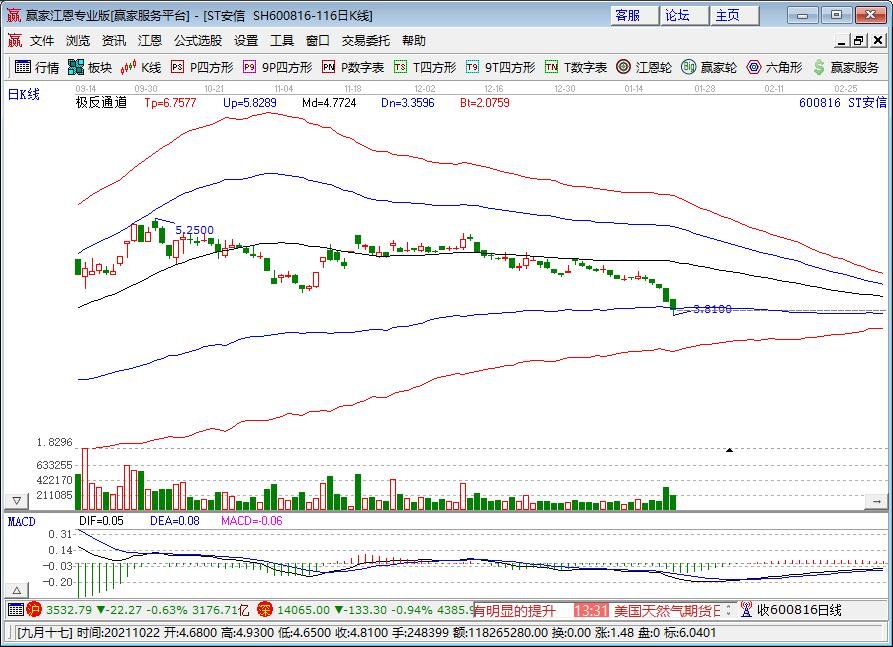This screenshot has width=893, height=647.
Task: Click the right-arrow button beside volume panel
Action: tap(876, 501)
